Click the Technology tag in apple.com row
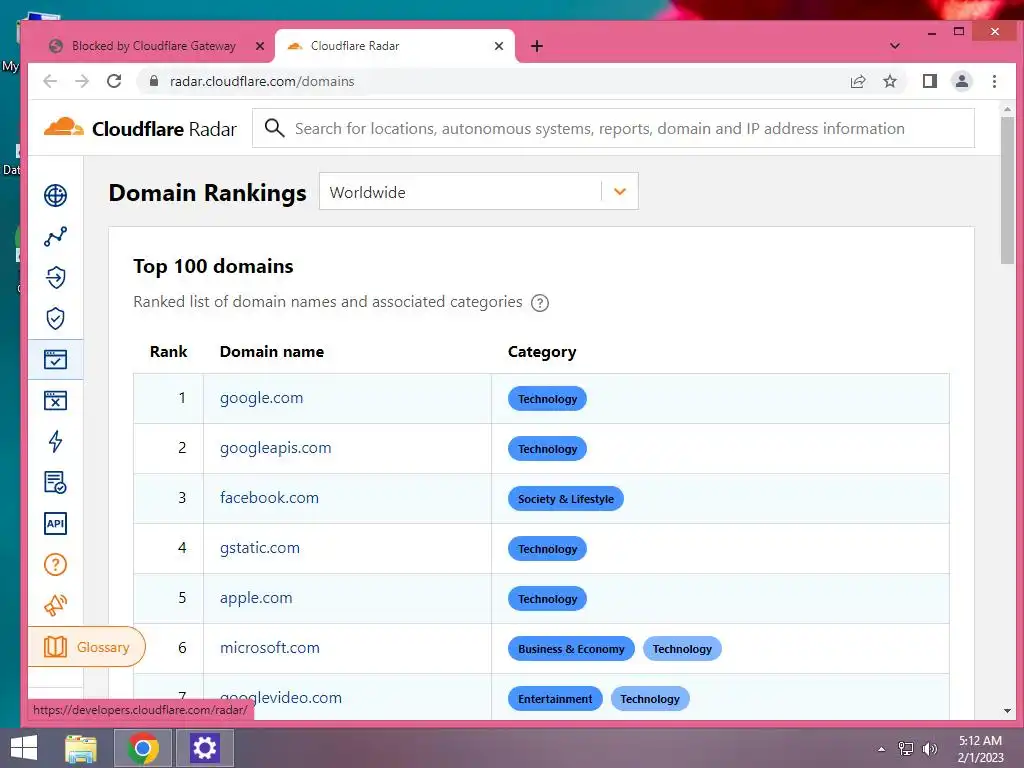The height and width of the screenshot is (768, 1024). coord(547,599)
